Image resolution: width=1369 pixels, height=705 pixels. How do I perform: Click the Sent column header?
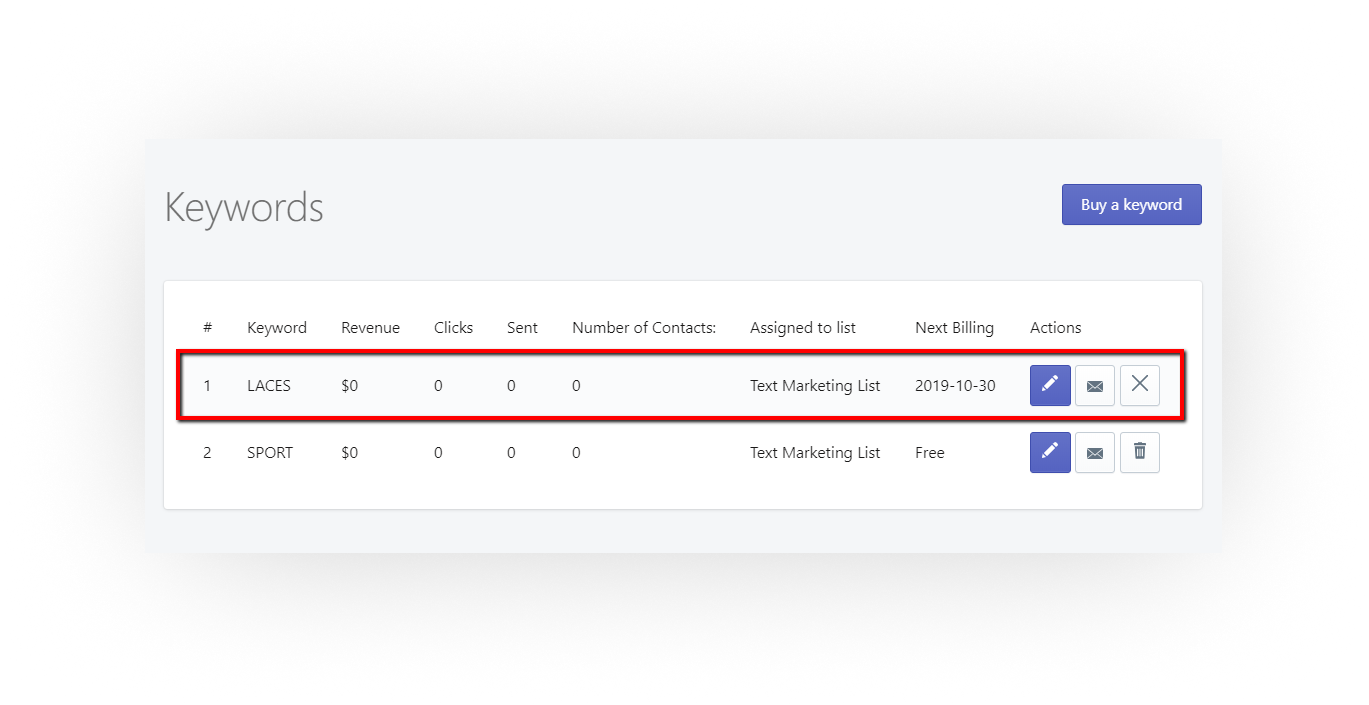click(x=522, y=327)
